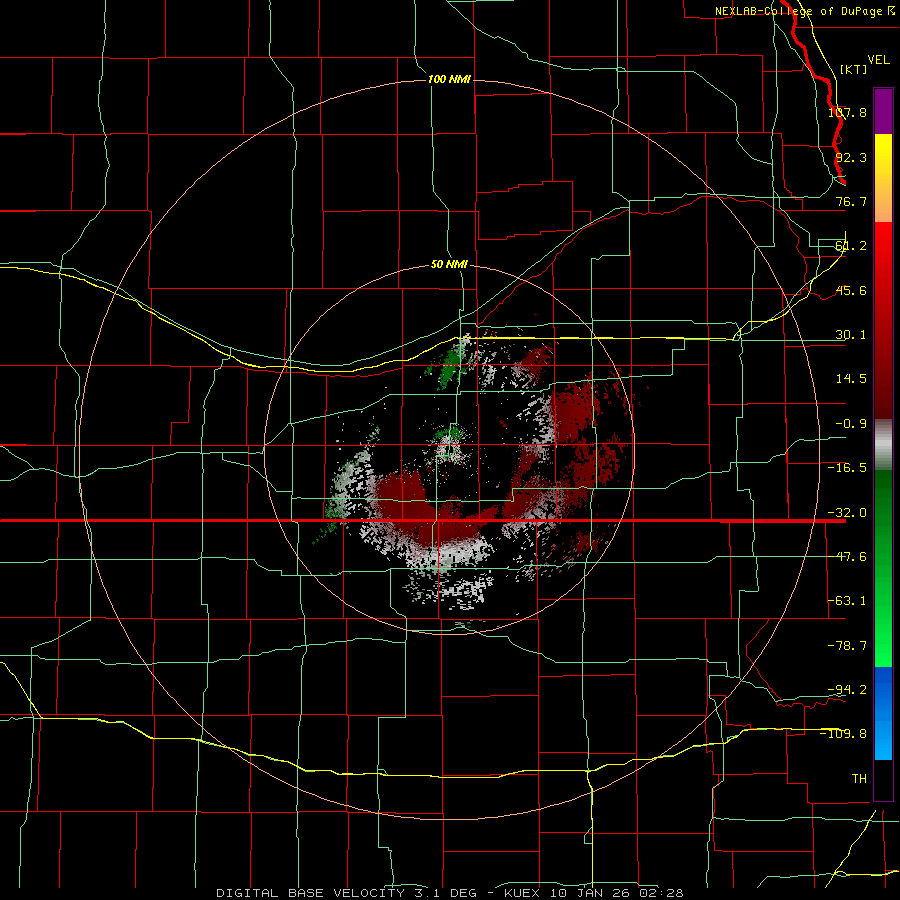Click the -47.6 velocity scale value
The width and height of the screenshot is (900, 900).
[x=847, y=557]
